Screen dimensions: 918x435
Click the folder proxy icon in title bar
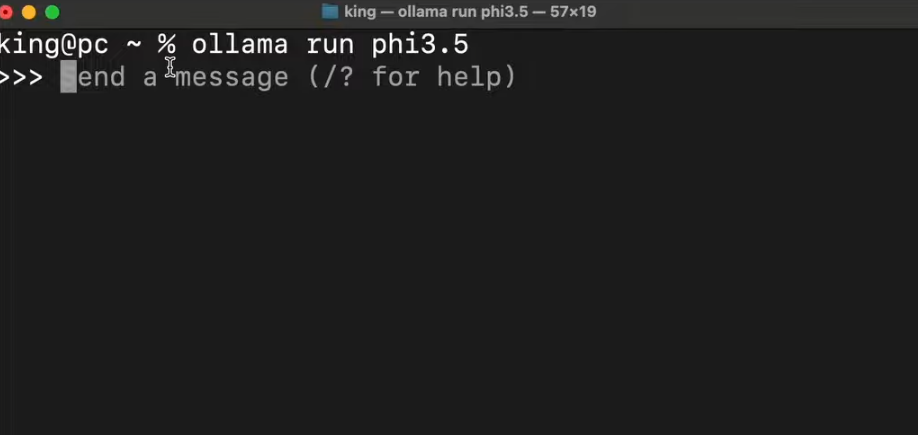click(x=330, y=12)
